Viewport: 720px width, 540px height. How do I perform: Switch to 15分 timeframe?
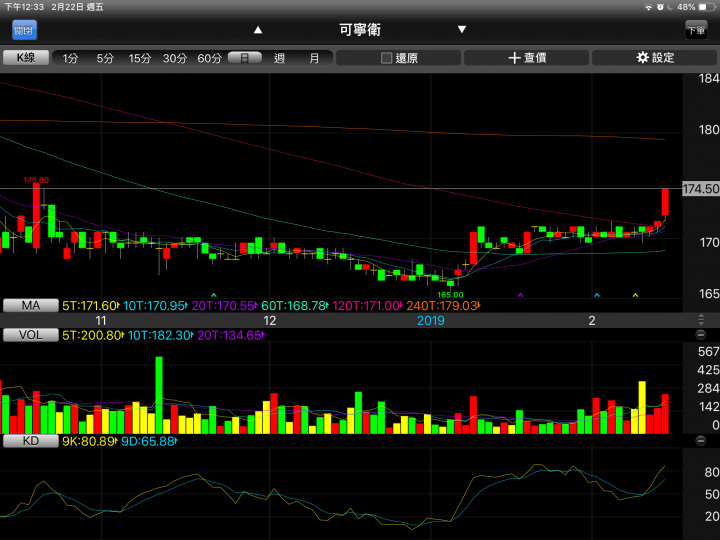[x=140, y=58]
